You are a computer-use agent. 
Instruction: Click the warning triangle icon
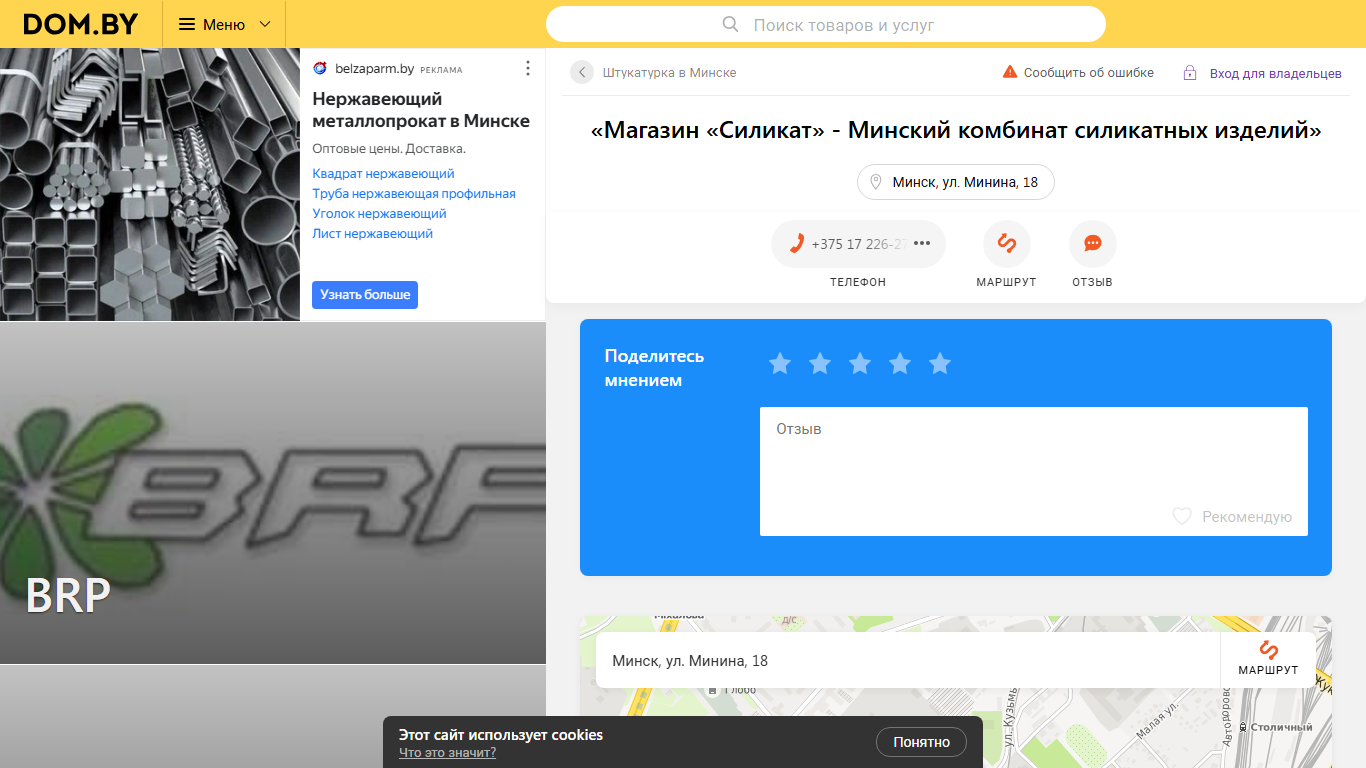[x=1010, y=72]
